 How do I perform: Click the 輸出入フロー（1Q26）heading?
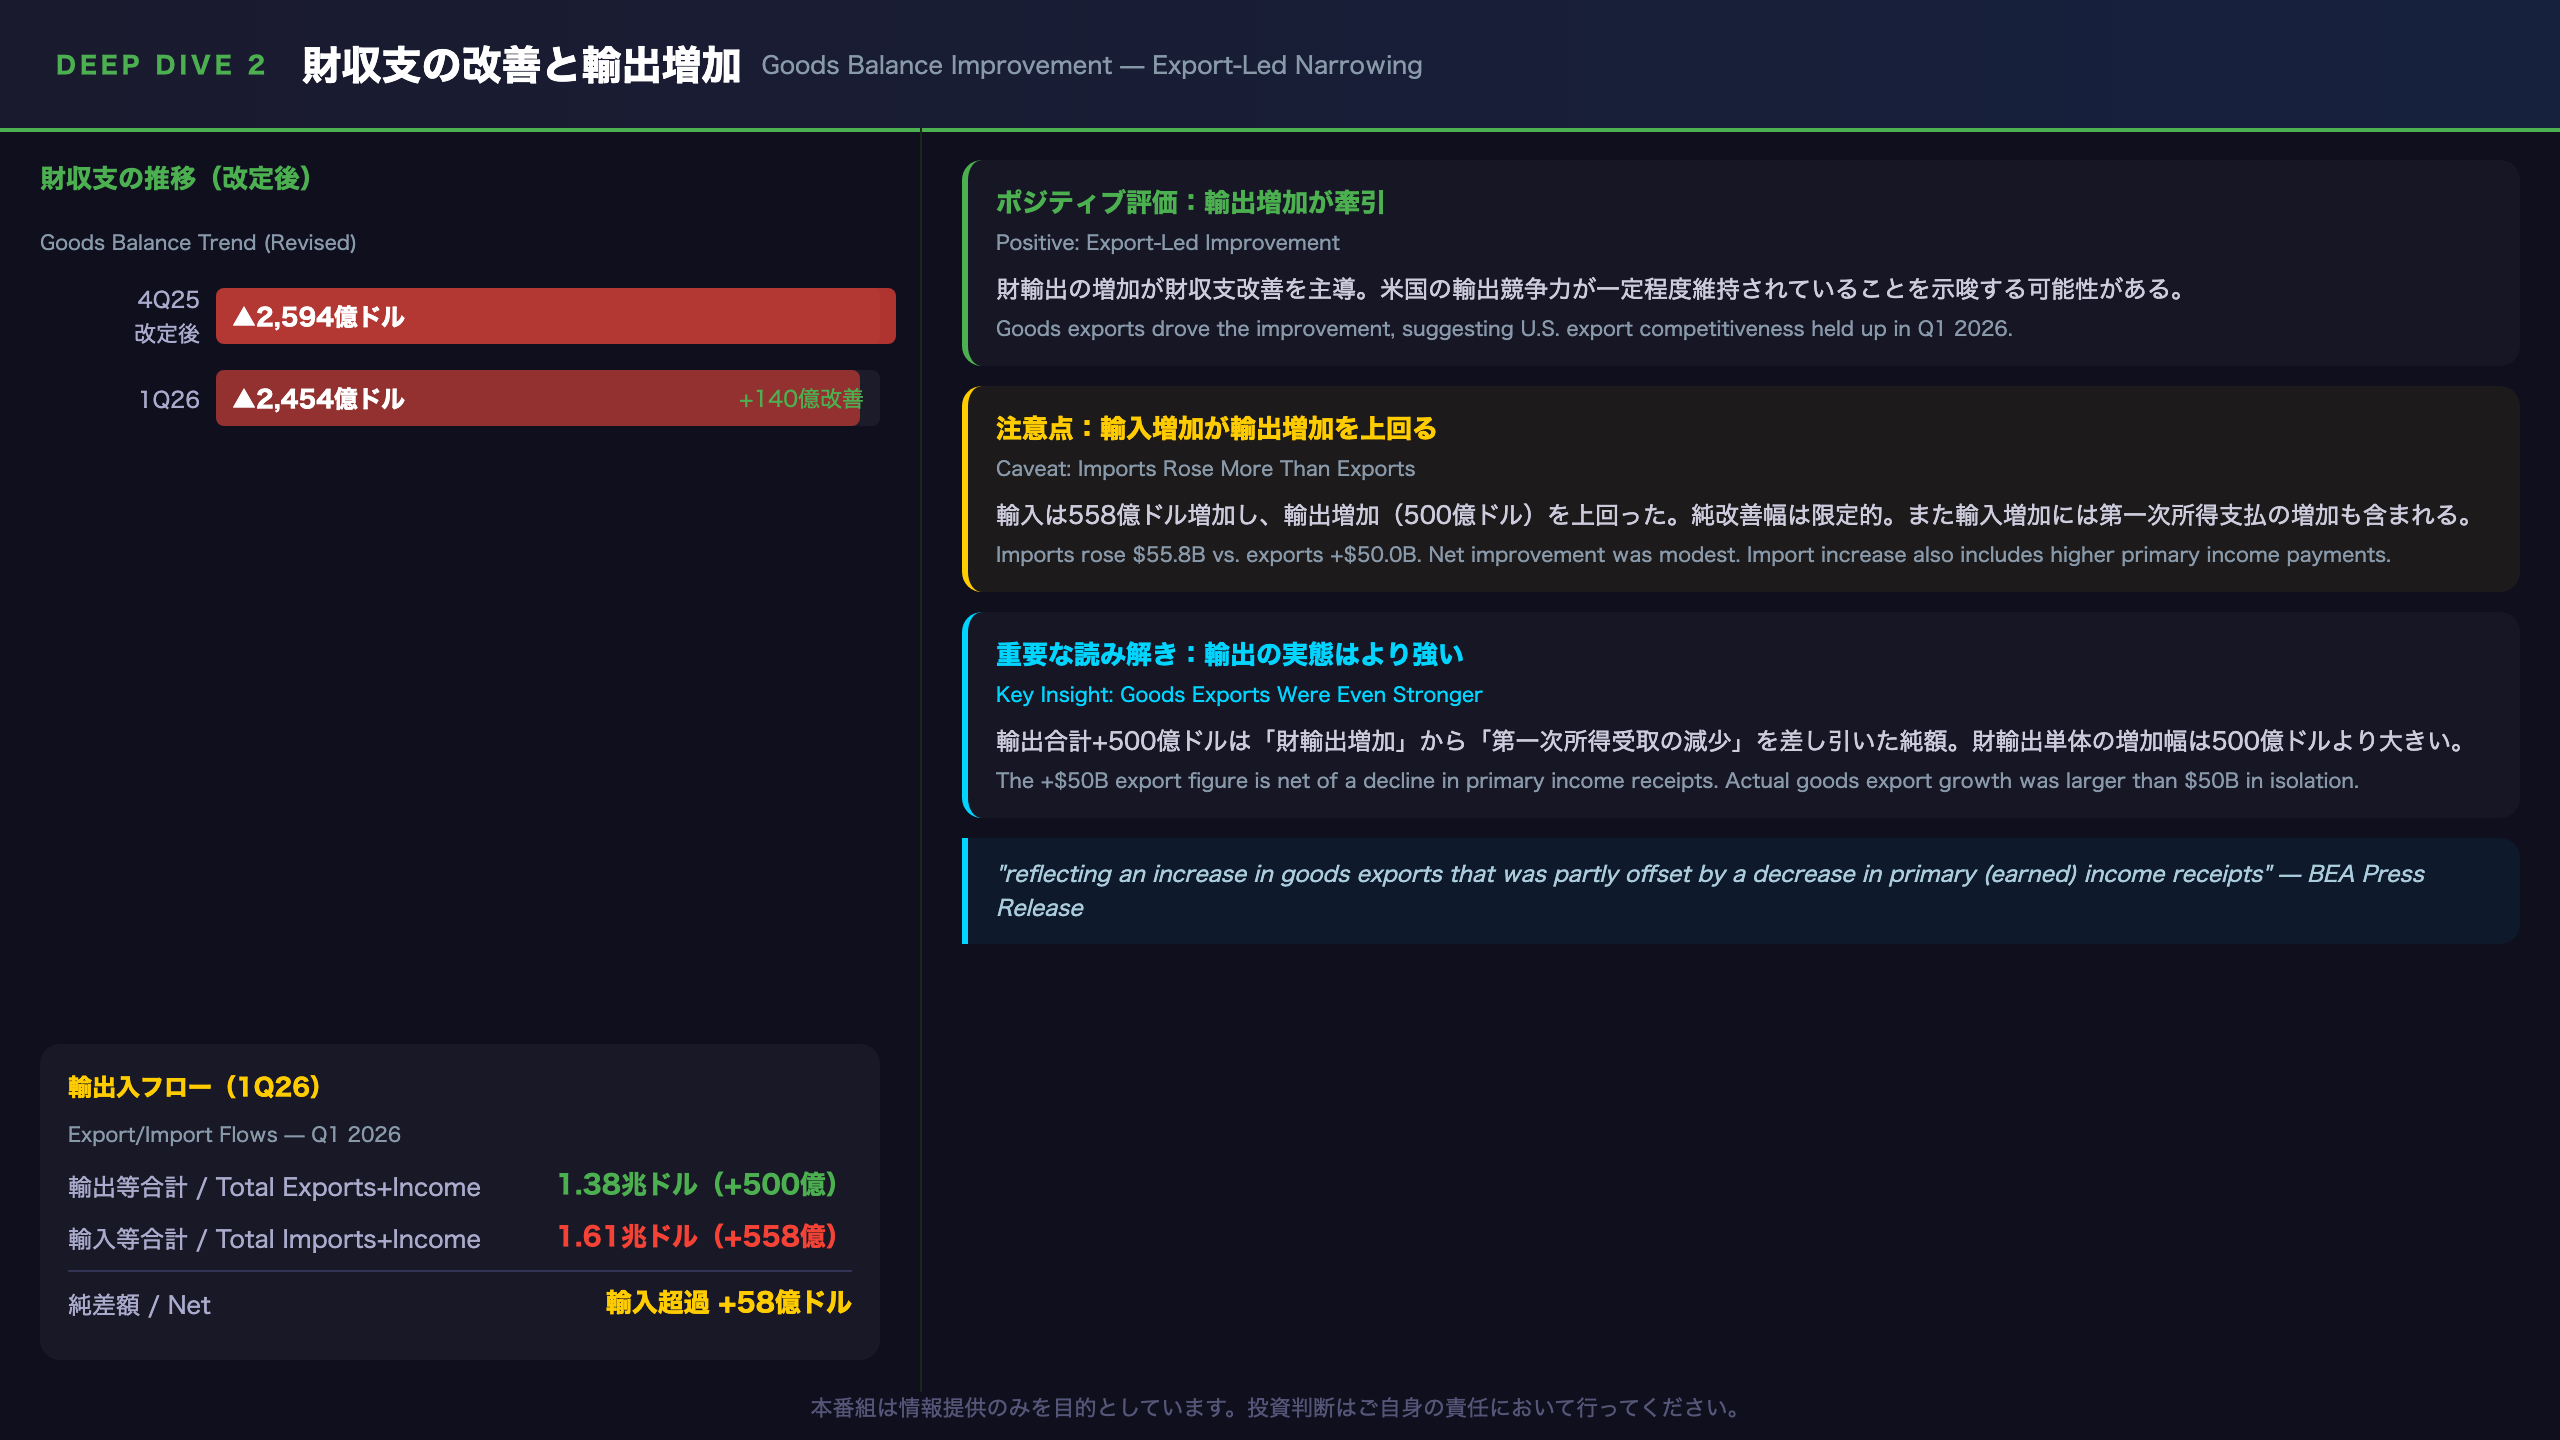tap(194, 1087)
